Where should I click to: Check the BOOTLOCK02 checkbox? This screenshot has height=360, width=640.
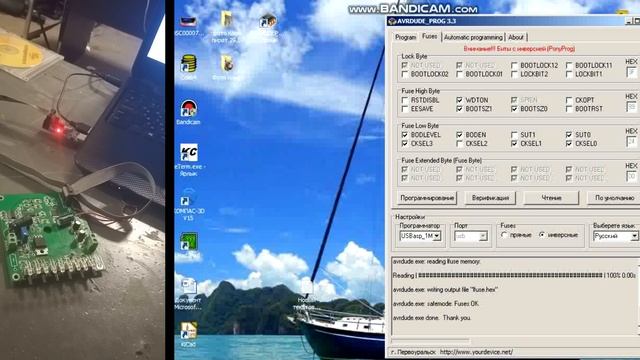pyautogui.click(x=405, y=74)
